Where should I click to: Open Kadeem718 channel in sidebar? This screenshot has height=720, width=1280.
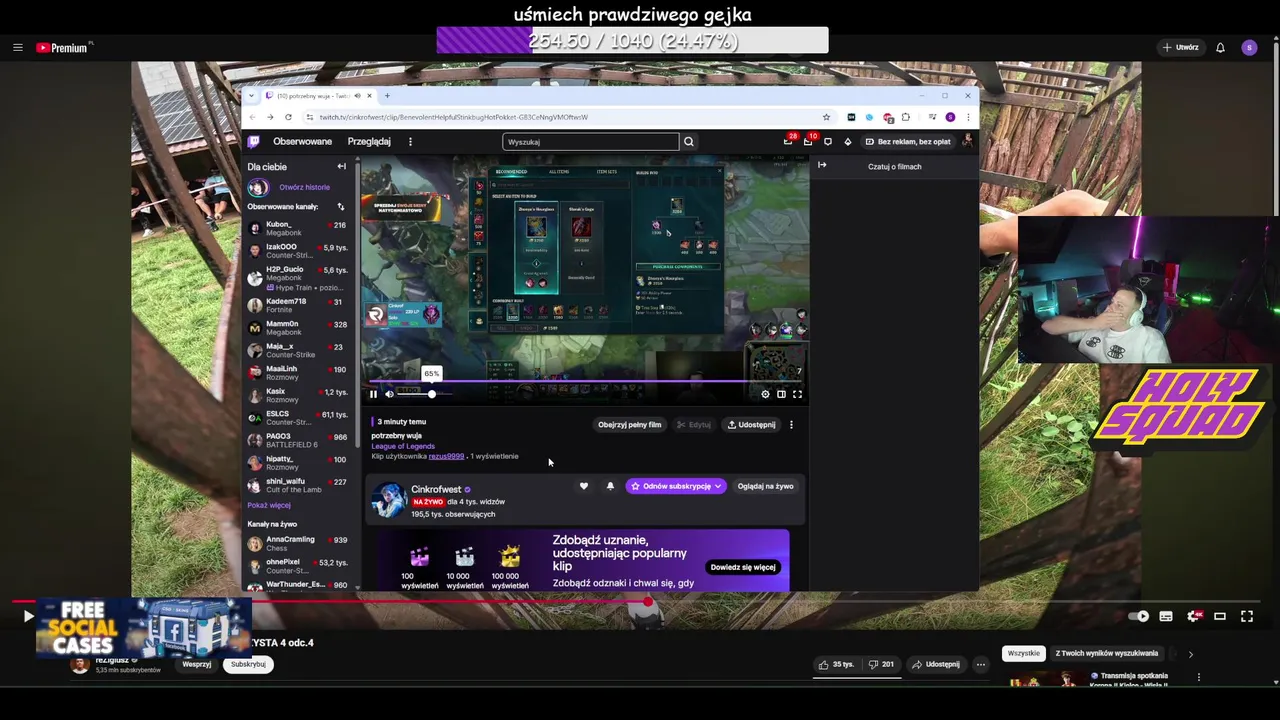297,305
